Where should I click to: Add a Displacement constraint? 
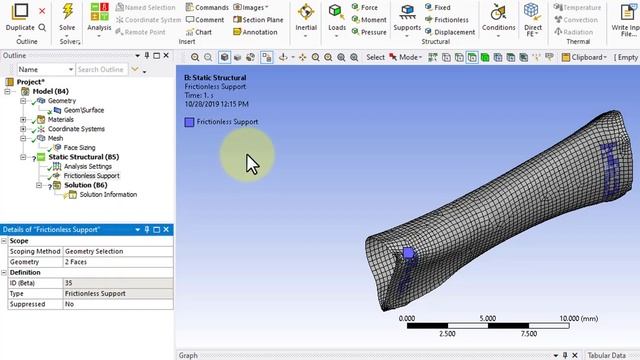tap(450, 32)
